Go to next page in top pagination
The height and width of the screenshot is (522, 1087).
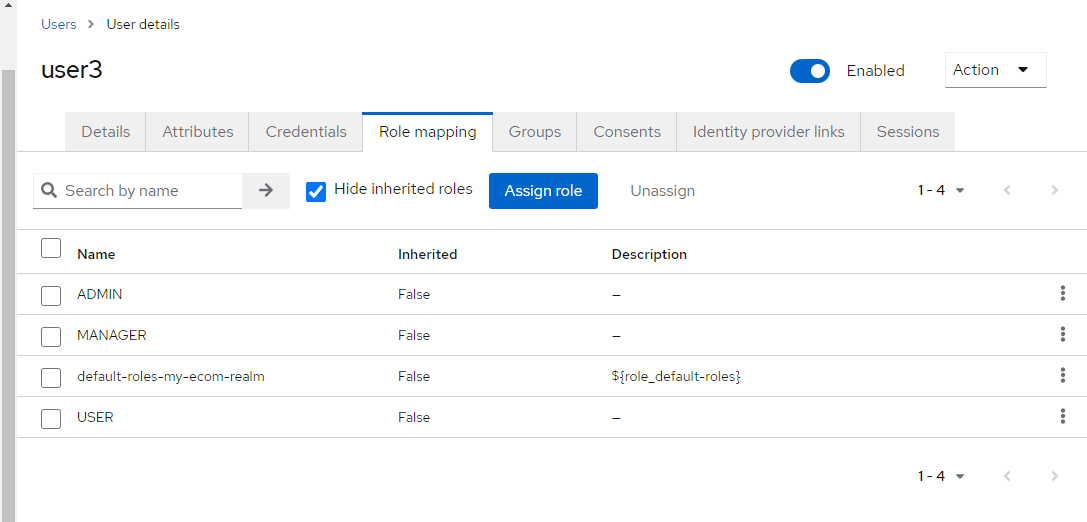[x=1054, y=190]
